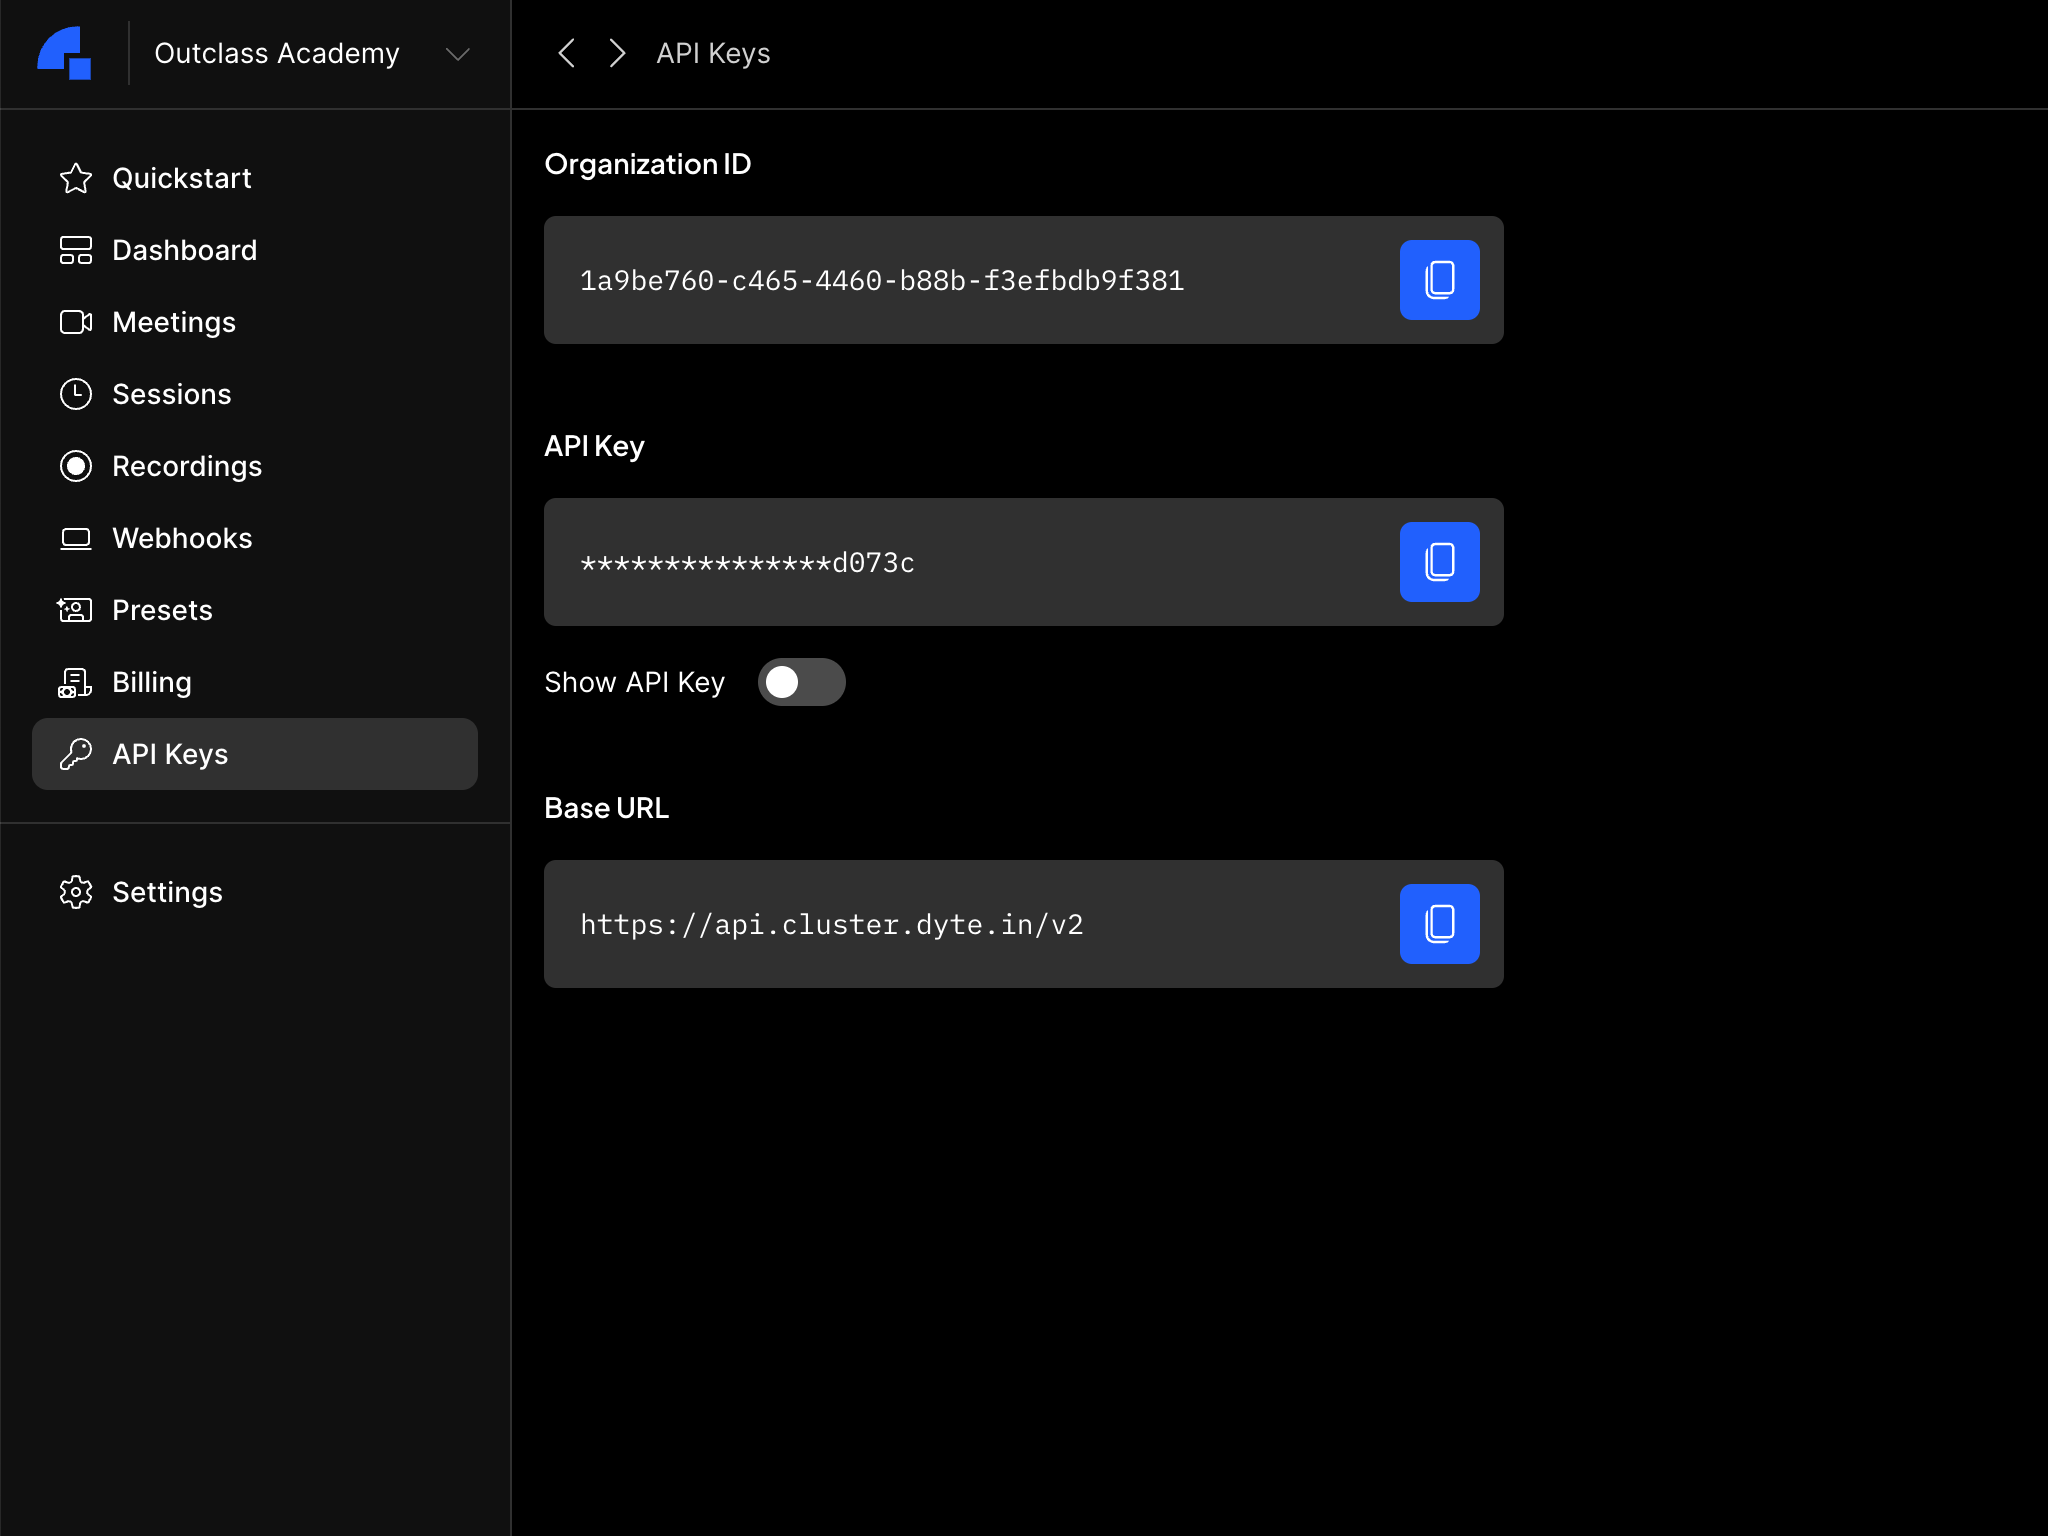Click the Settings gear icon
Viewport: 2048px width, 1536px height.
(76, 892)
